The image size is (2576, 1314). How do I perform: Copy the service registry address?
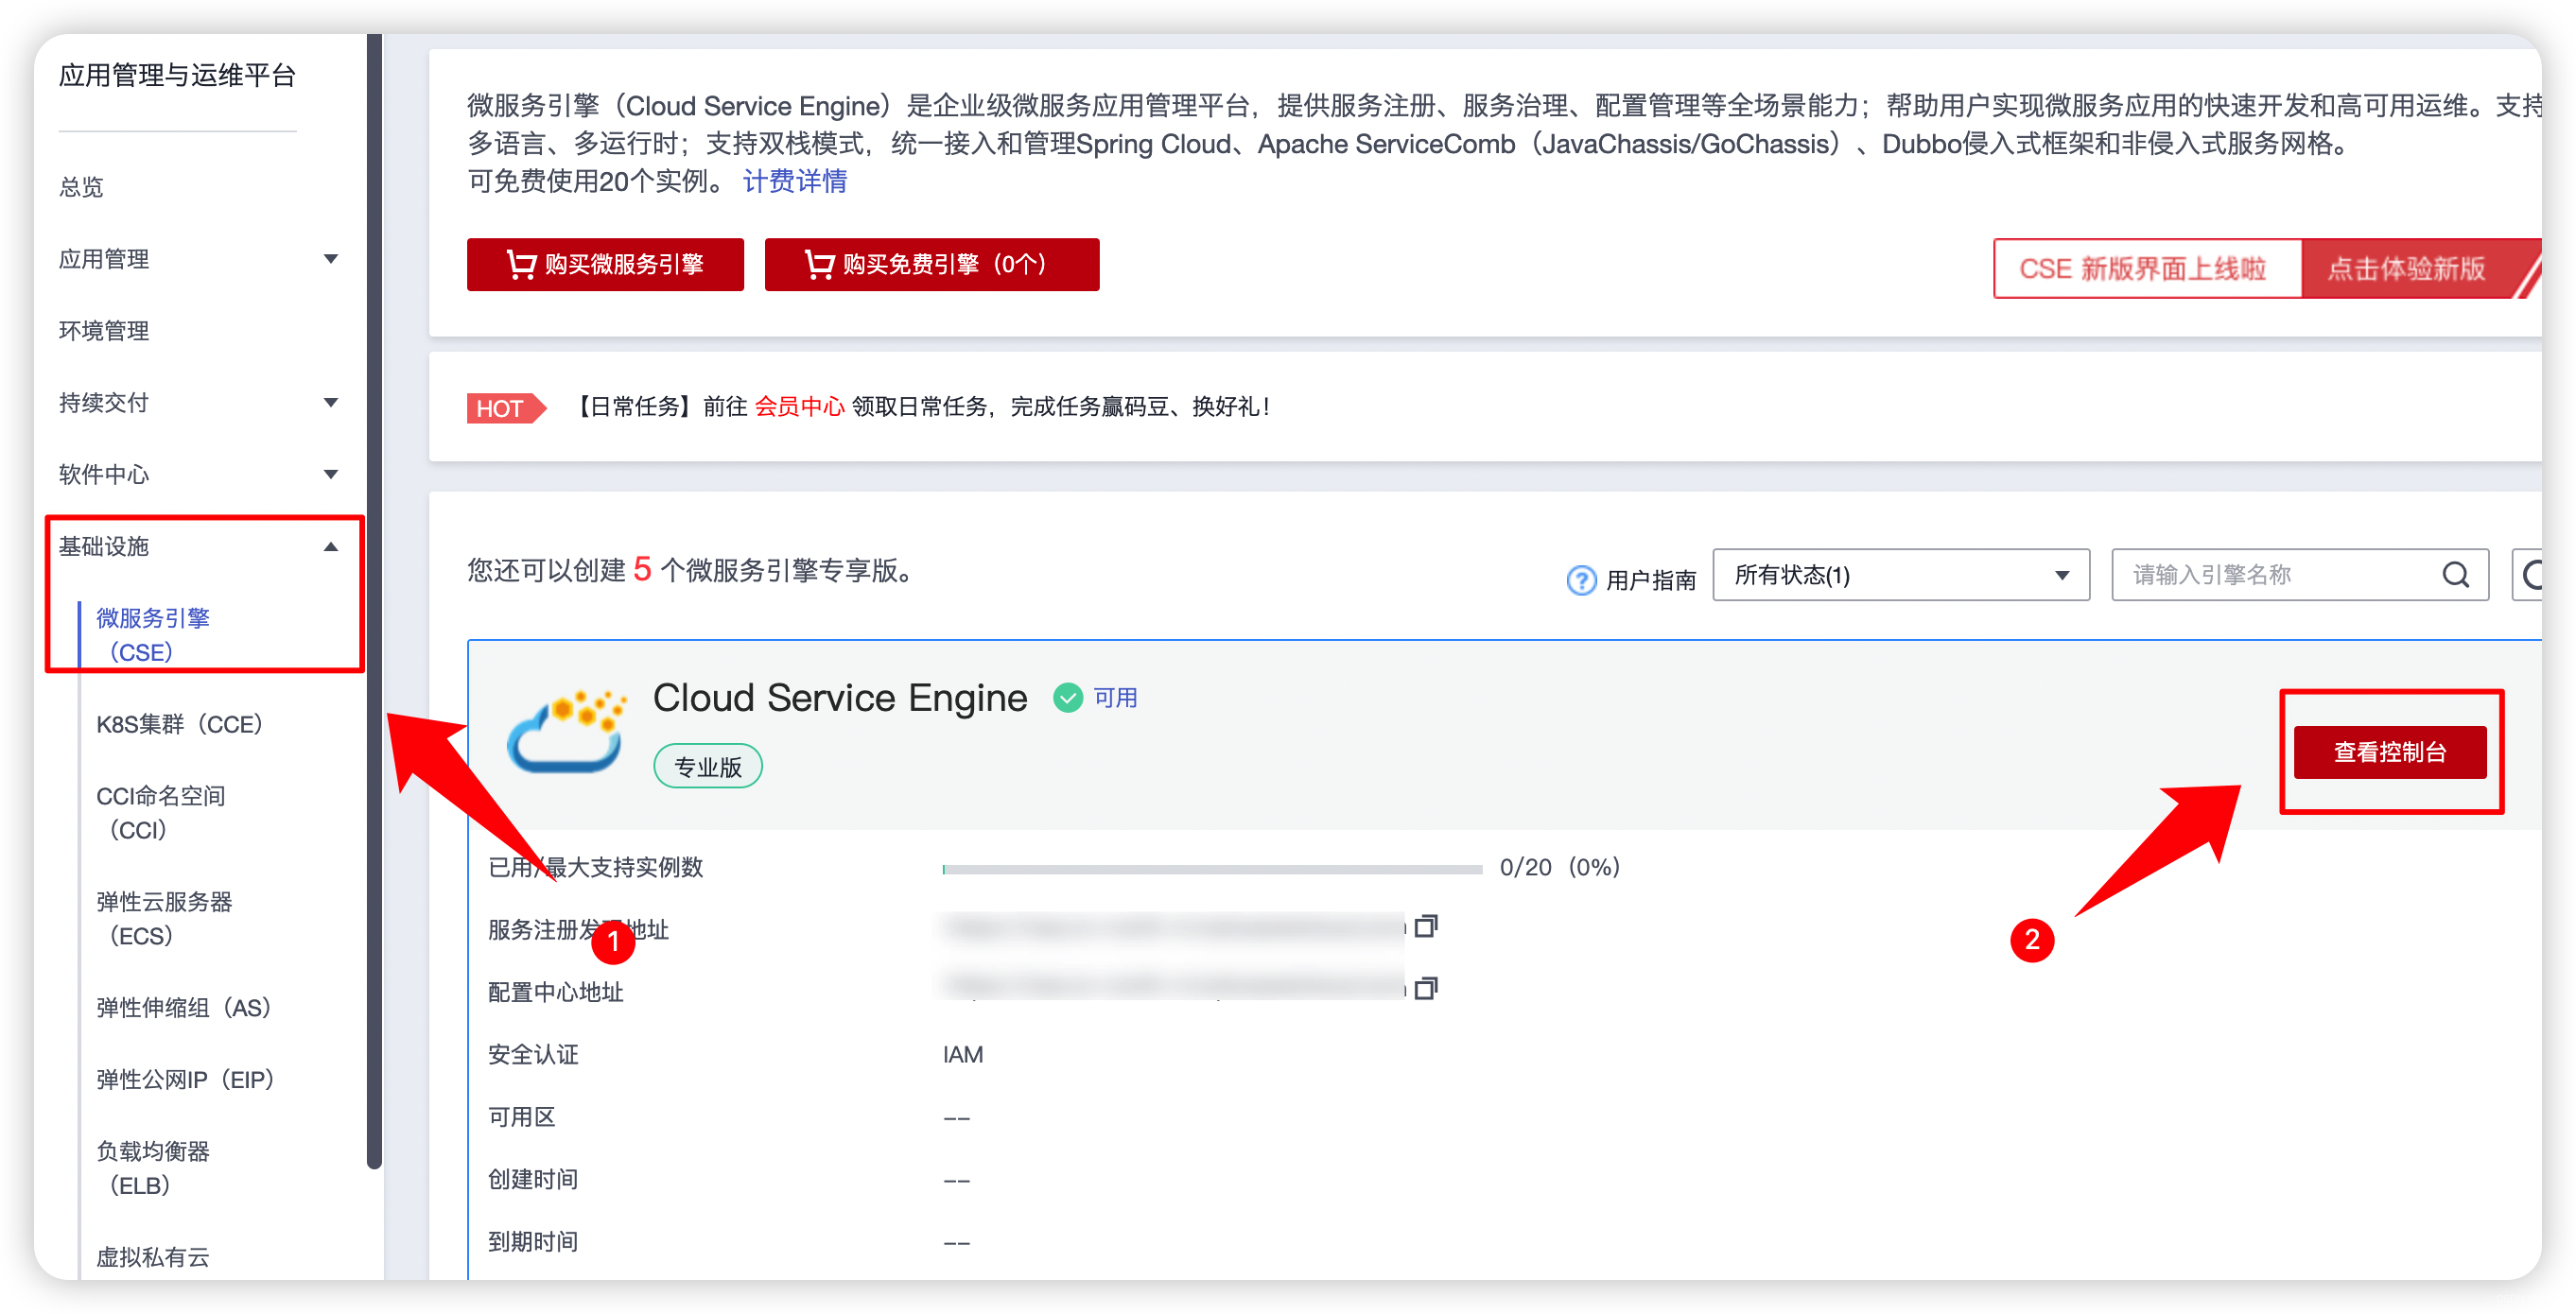coord(1426,926)
